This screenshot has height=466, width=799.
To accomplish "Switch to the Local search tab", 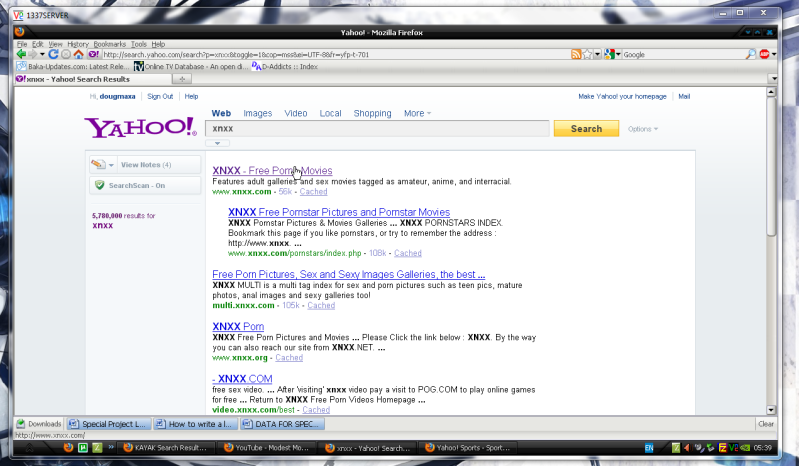I will click(330, 113).
